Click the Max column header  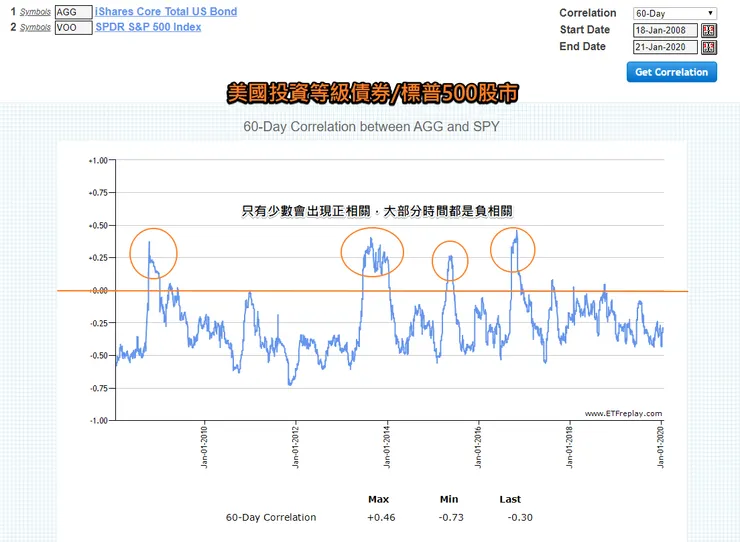378,499
